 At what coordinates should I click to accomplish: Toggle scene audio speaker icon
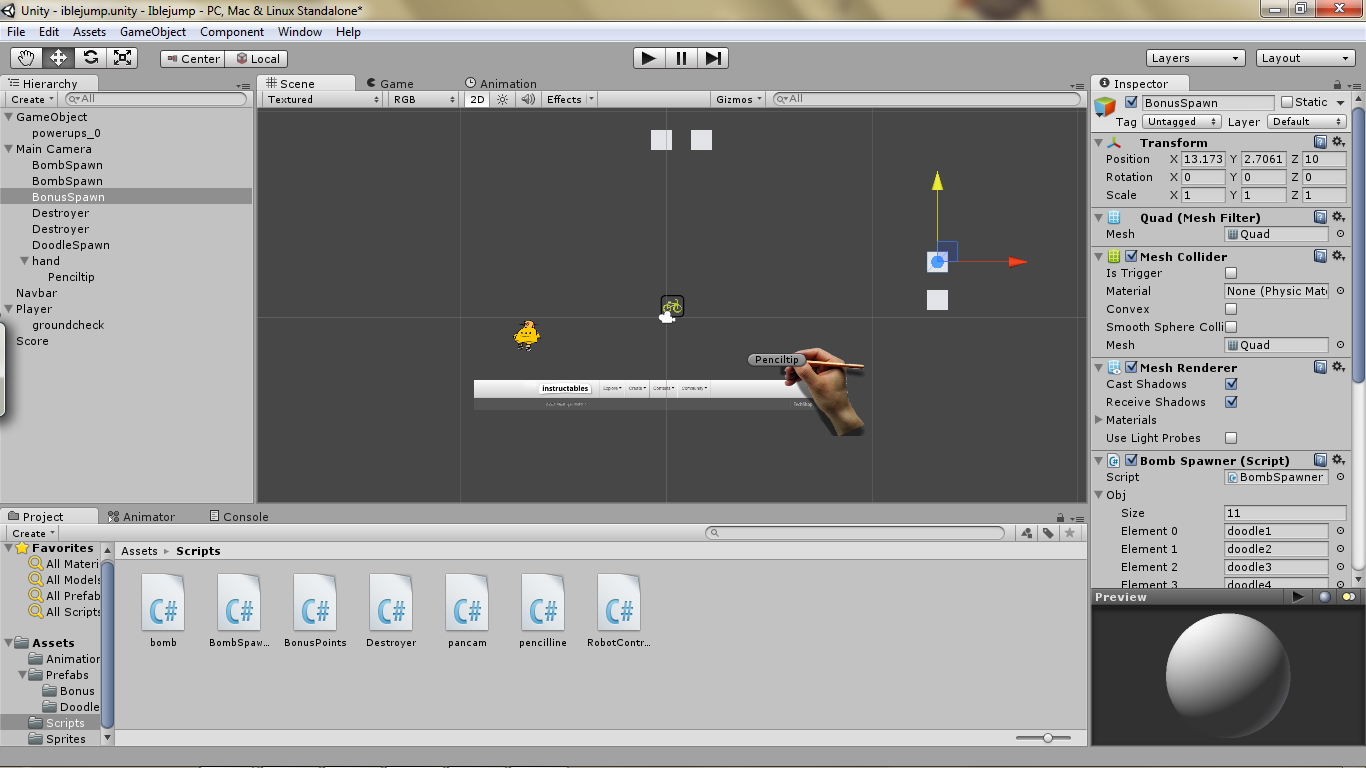coord(527,99)
